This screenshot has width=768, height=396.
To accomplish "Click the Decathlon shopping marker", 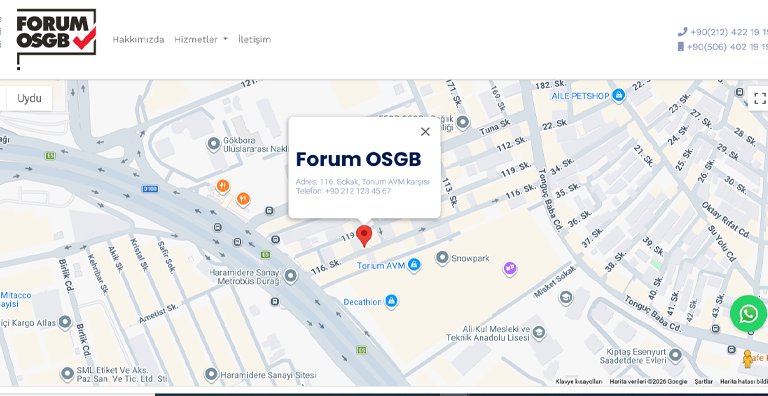I will (391, 301).
